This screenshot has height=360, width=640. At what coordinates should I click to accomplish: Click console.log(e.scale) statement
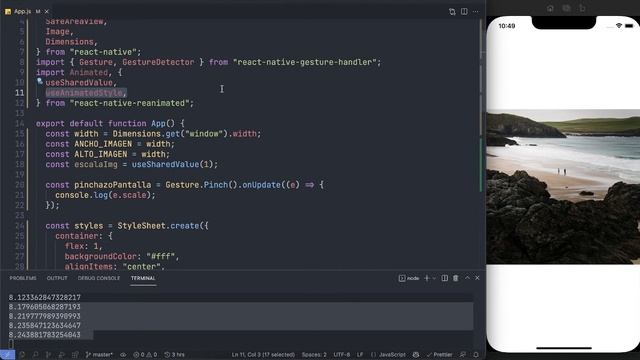(105, 195)
